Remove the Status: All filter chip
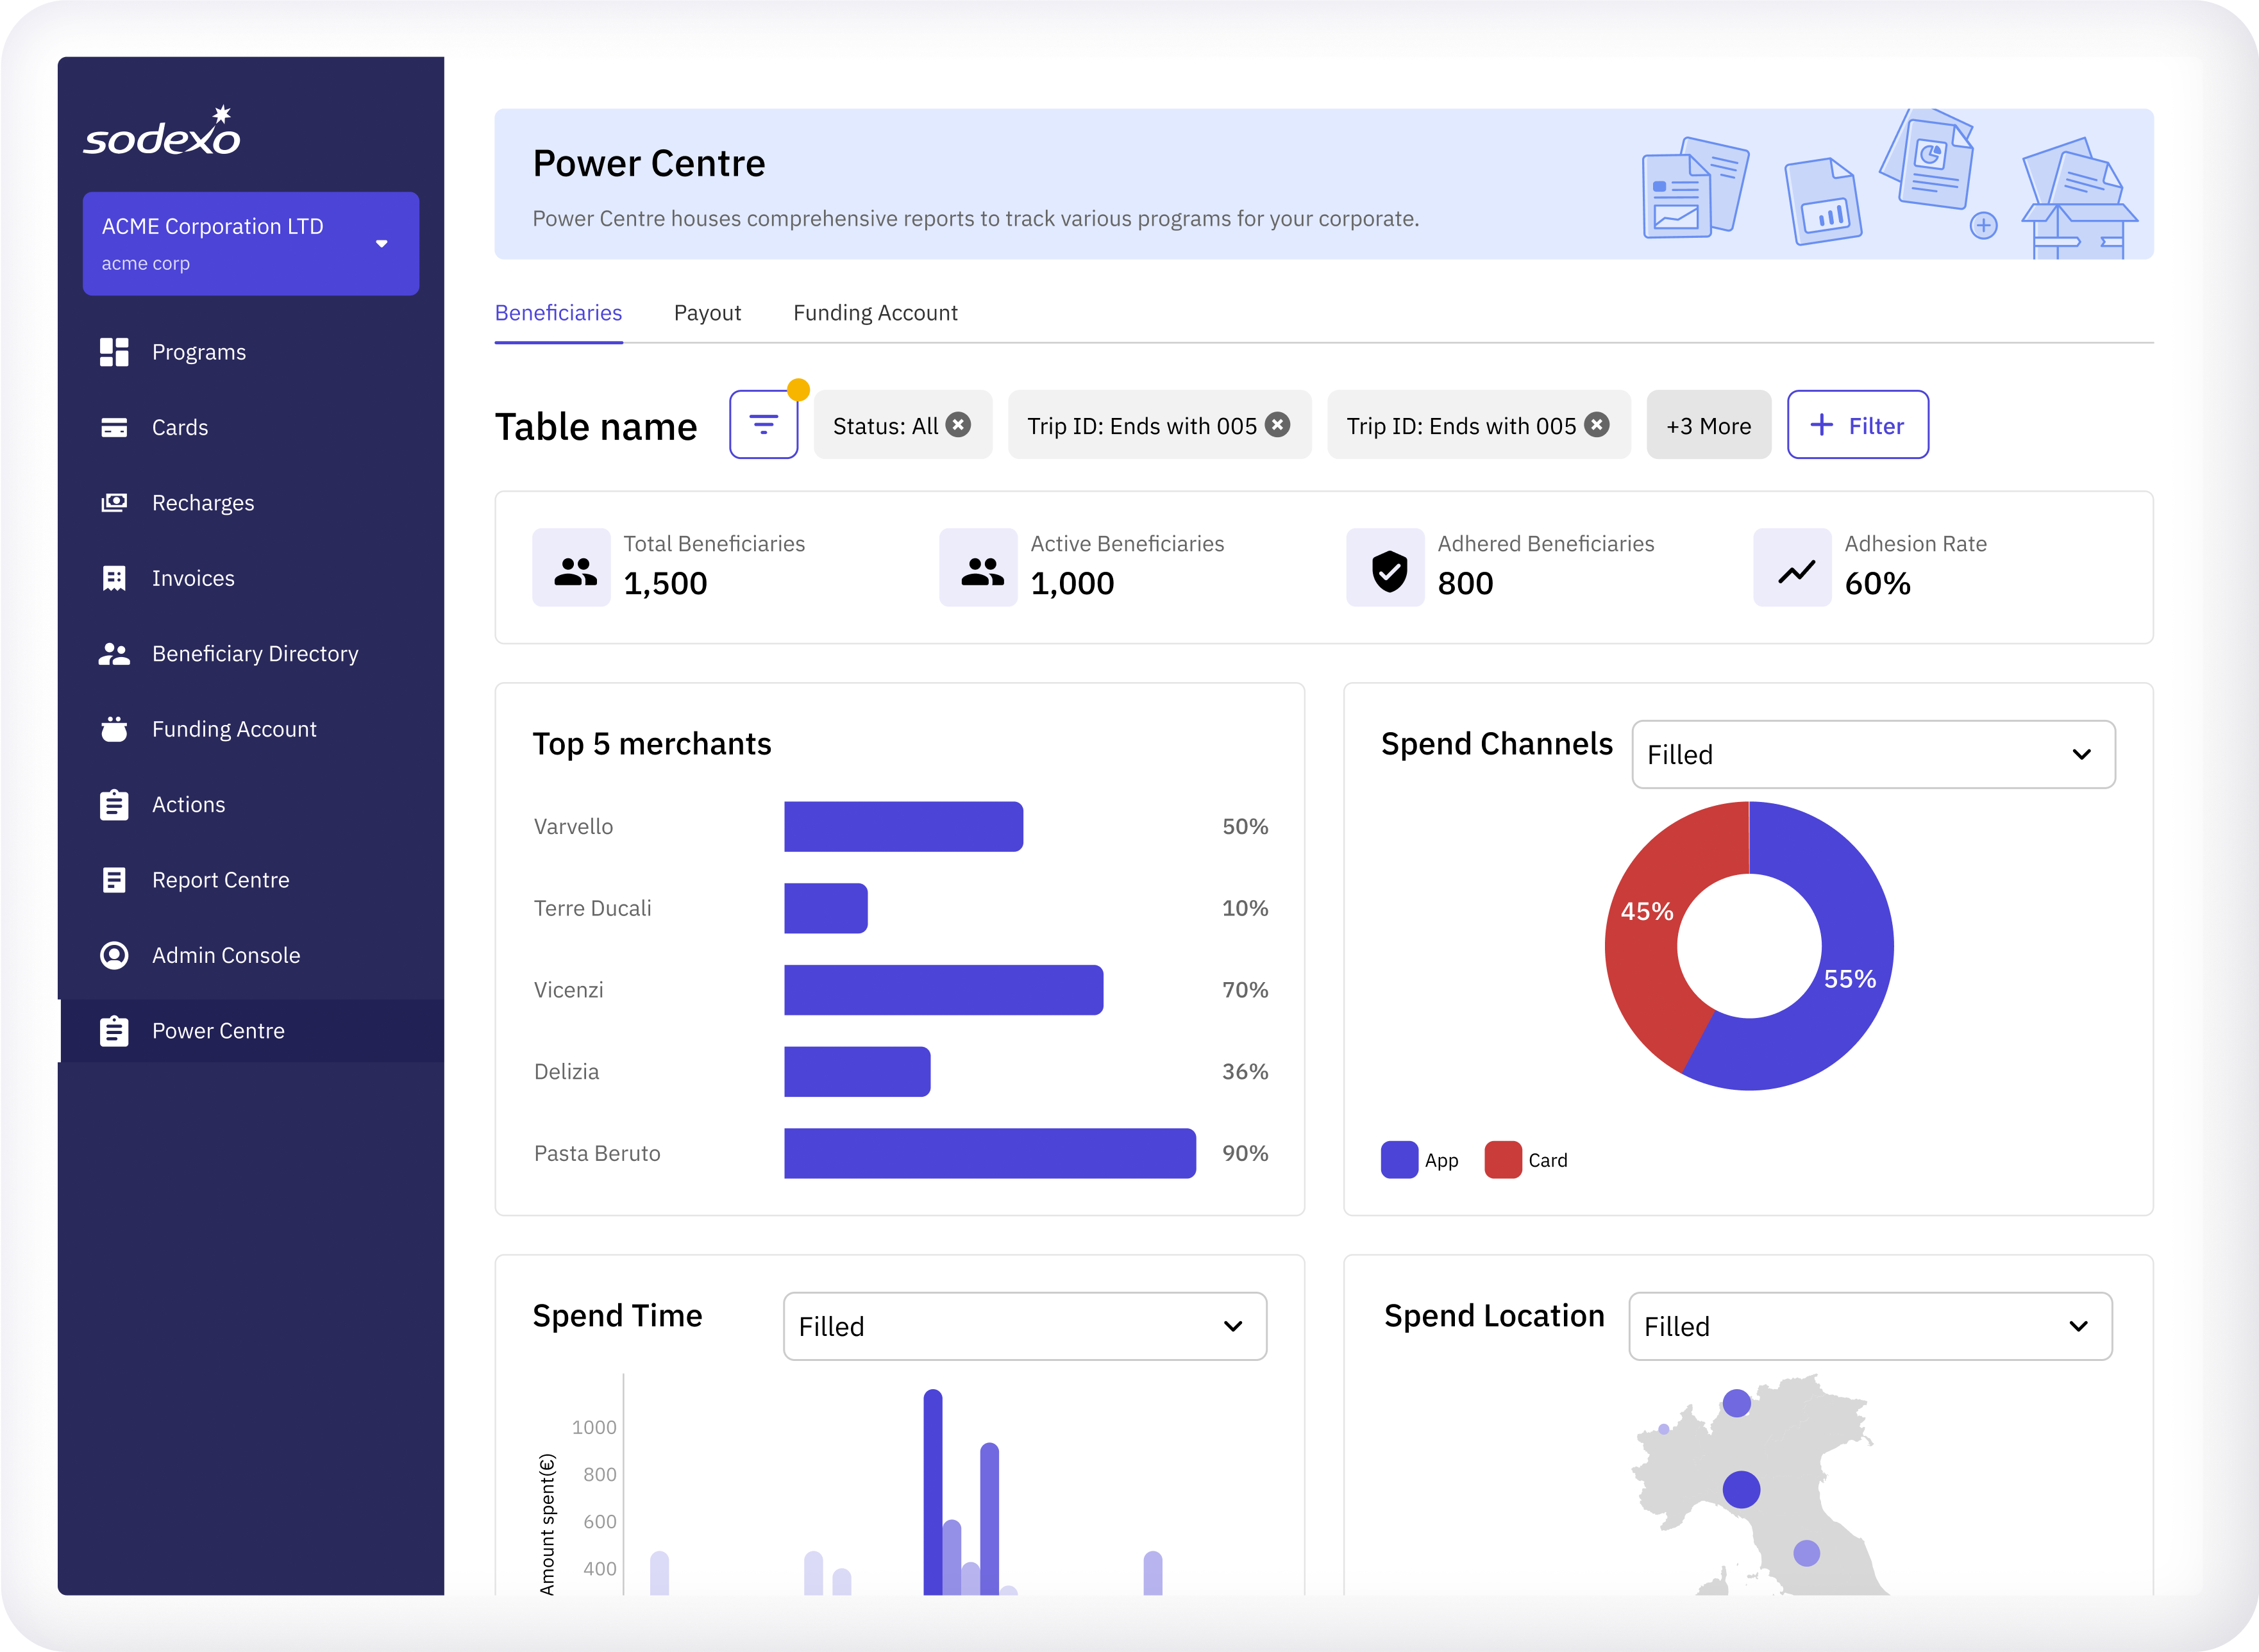The width and height of the screenshot is (2259, 1652). pos(958,425)
